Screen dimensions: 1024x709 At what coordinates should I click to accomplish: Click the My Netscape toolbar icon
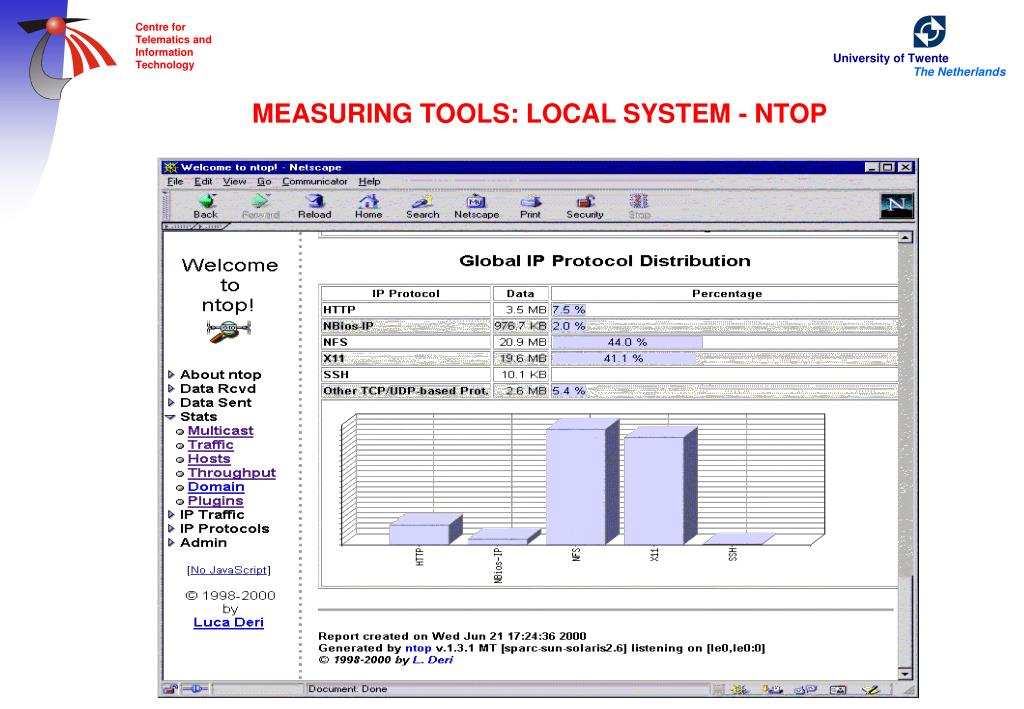tap(476, 206)
